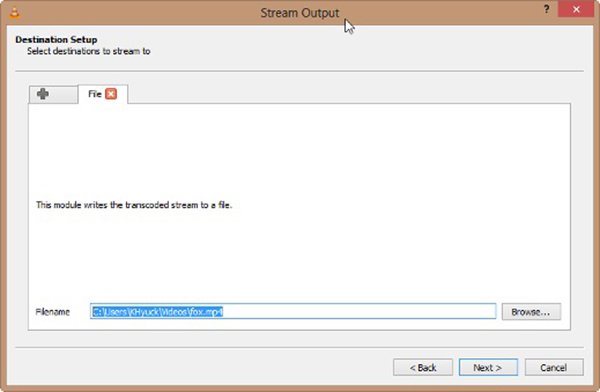Close the File tab with red X
The height and width of the screenshot is (392, 600).
coord(111,94)
